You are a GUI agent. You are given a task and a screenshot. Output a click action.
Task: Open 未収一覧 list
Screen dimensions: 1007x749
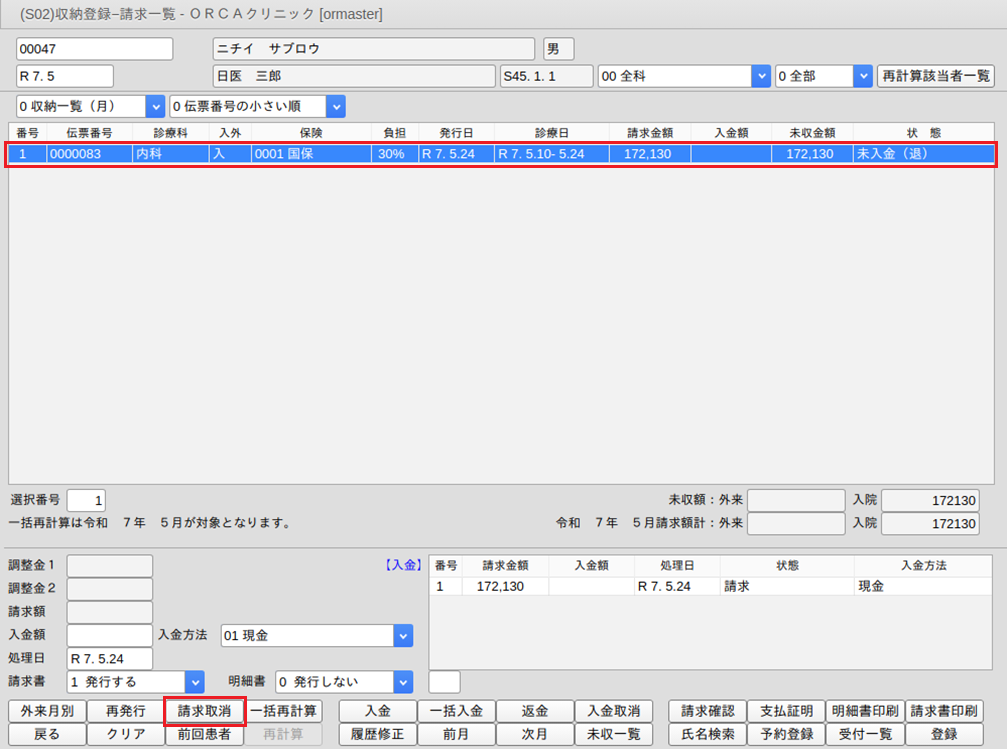pos(613,735)
